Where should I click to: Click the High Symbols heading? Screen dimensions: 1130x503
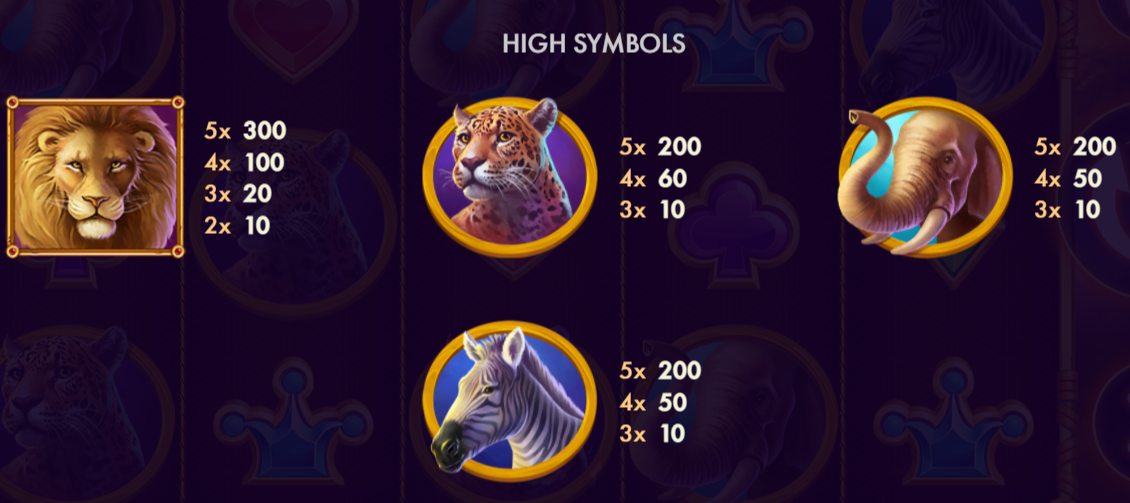(594, 44)
